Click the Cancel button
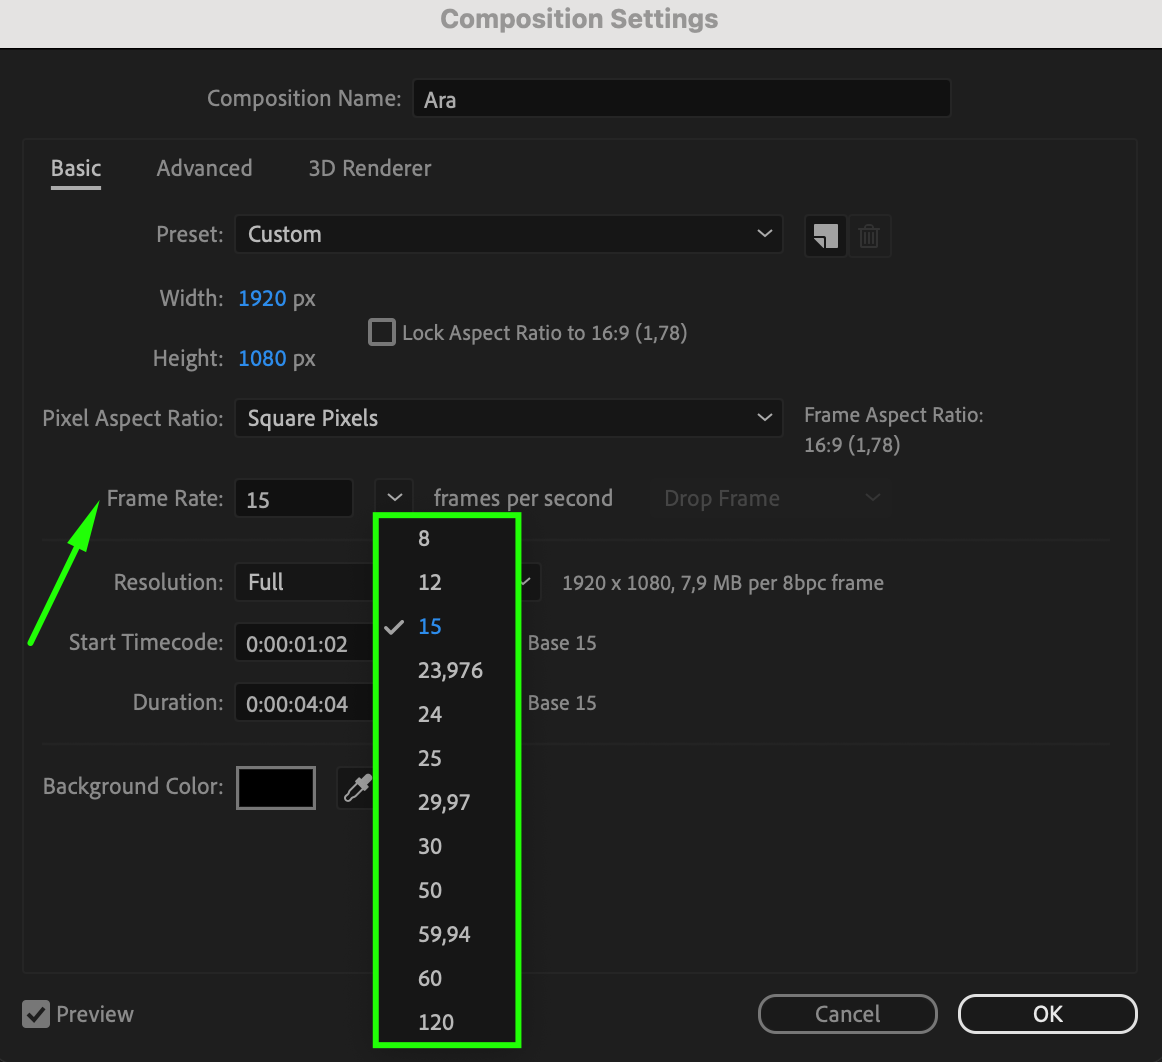 (847, 1014)
